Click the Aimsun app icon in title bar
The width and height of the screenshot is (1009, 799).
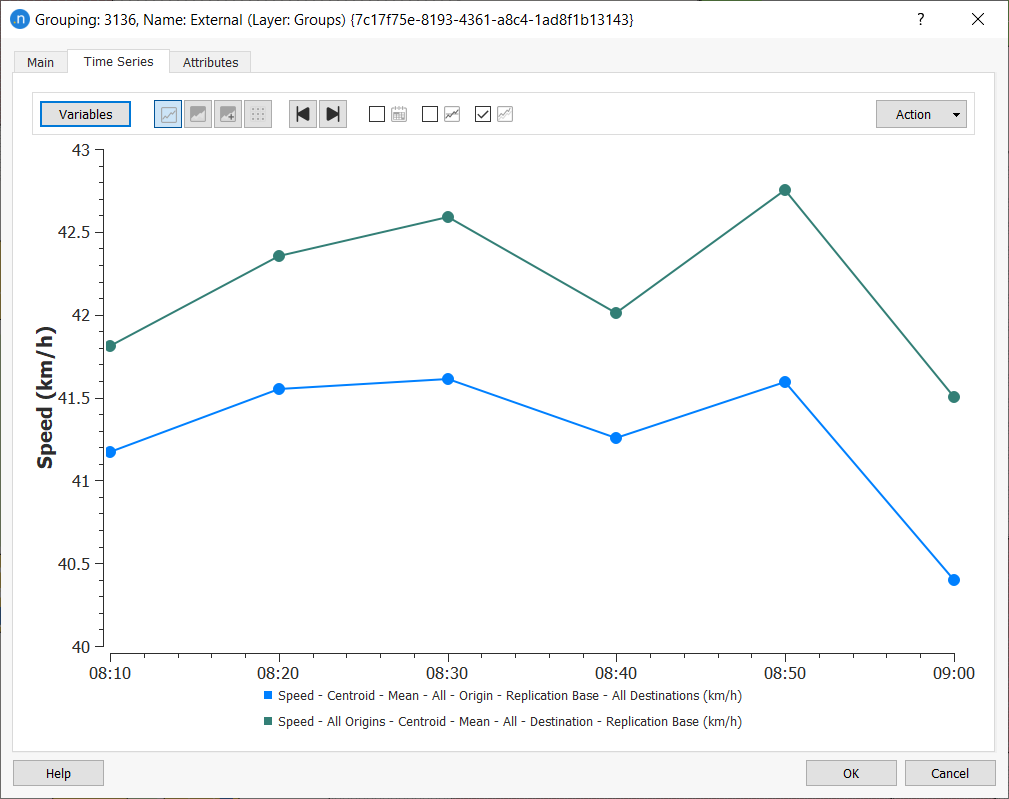tap(19, 19)
